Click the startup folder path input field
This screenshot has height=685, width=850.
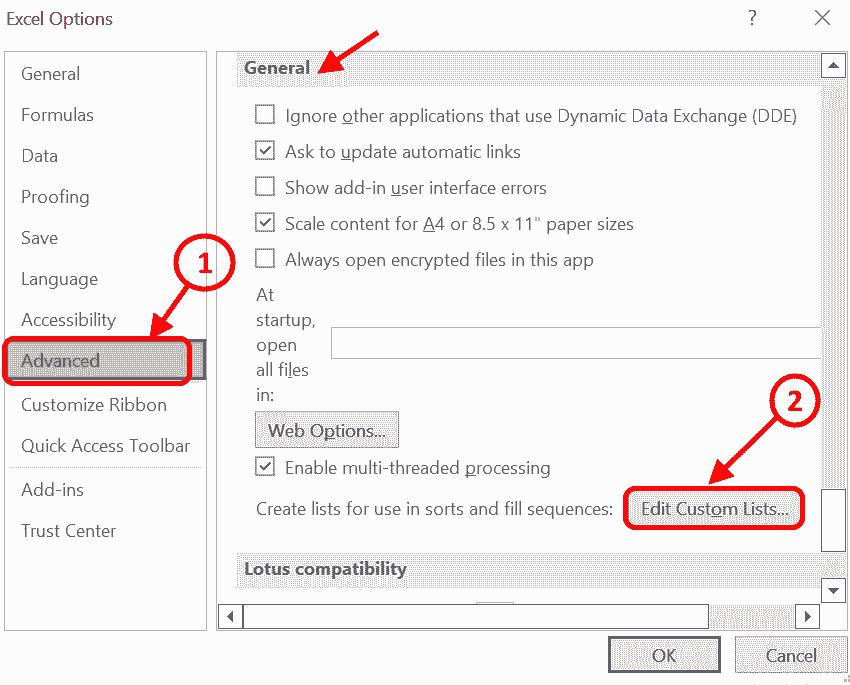575,342
